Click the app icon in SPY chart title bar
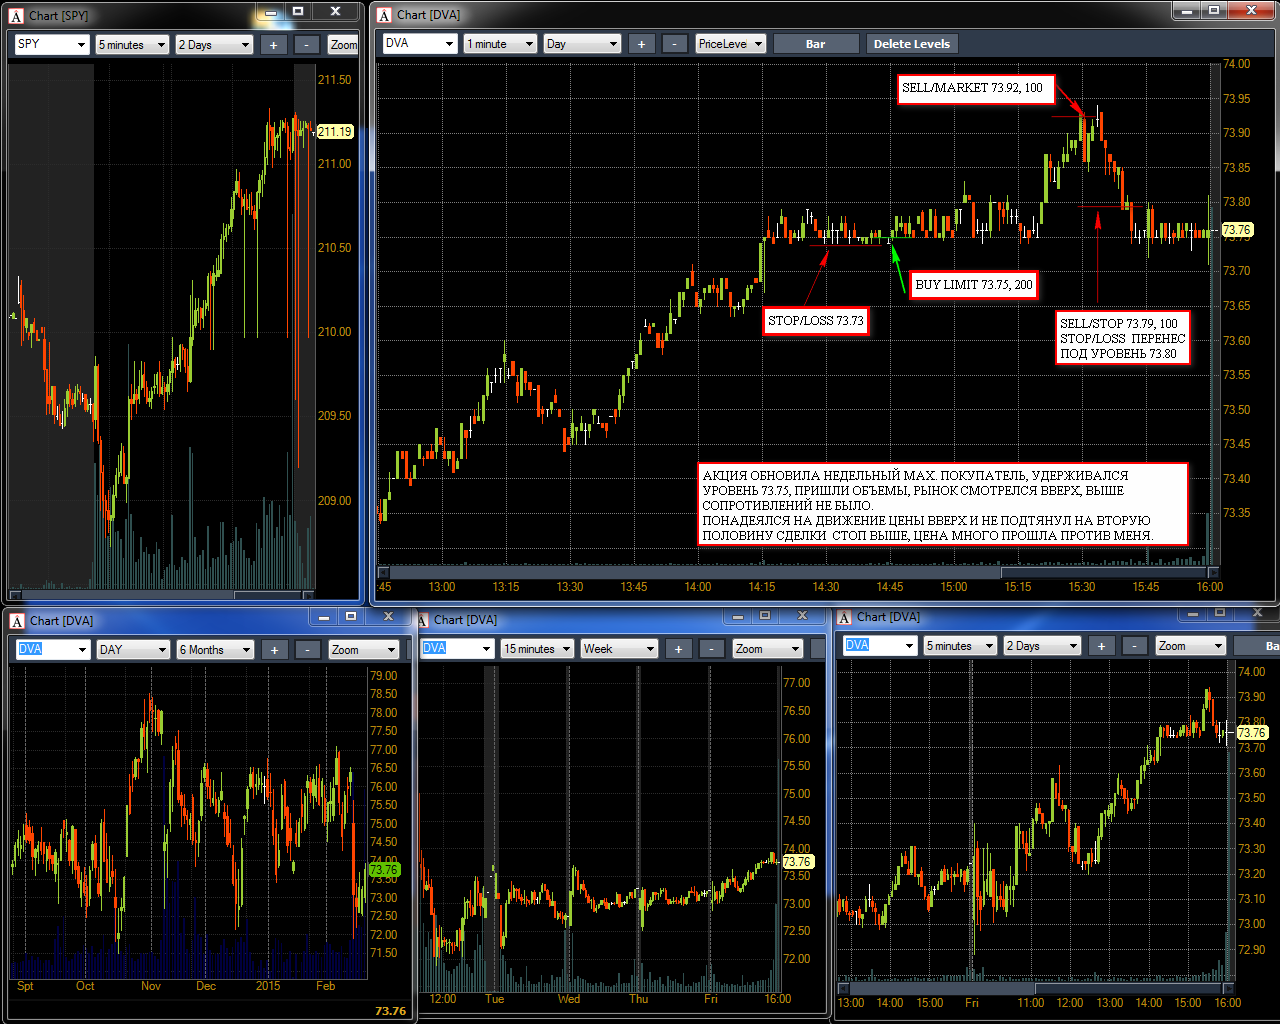The width and height of the screenshot is (1280, 1024). (16, 15)
